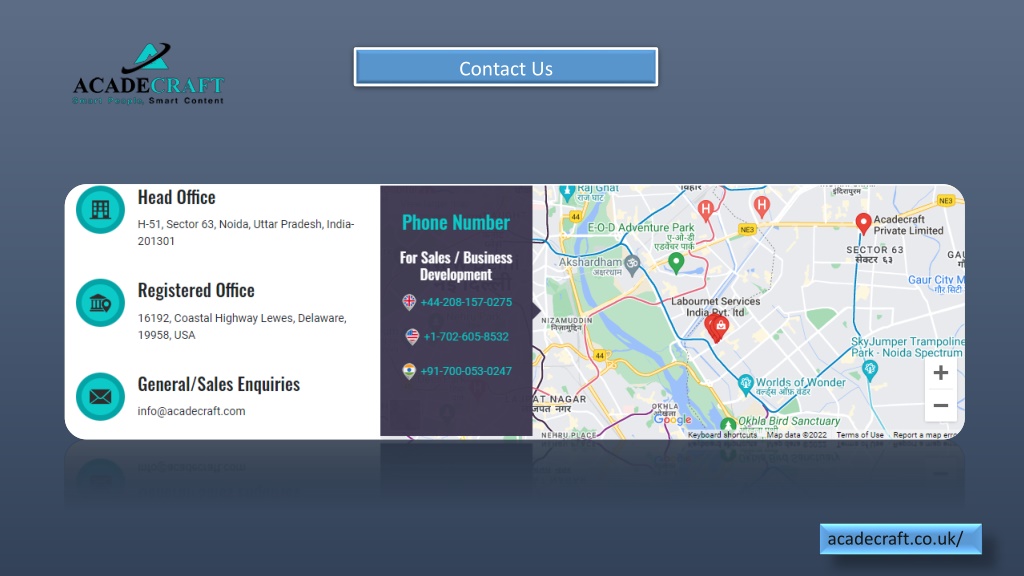Click the Phone Number heading
This screenshot has width=1024, height=576.
pyautogui.click(x=456, y=223)
